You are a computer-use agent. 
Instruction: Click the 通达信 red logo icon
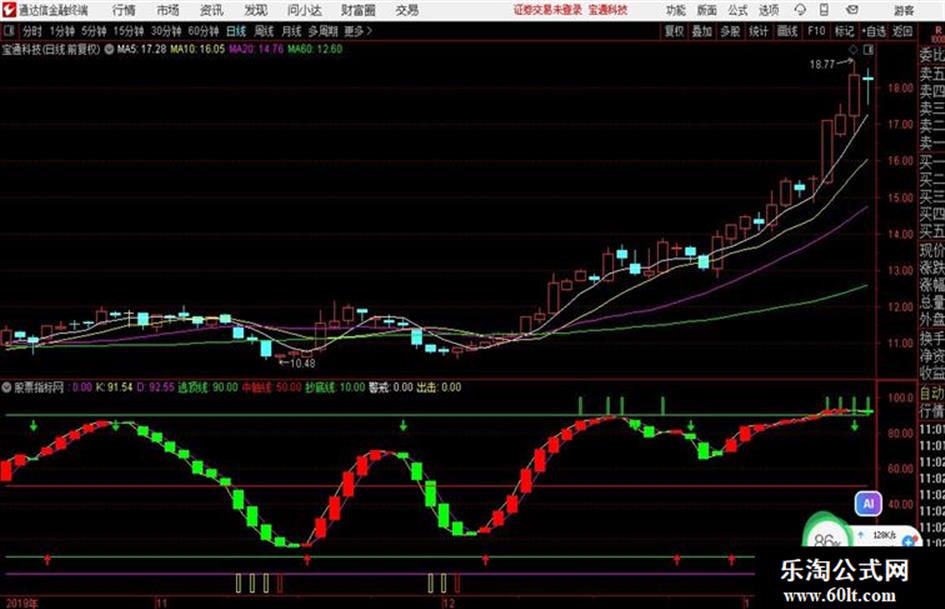[x=8, y=10]
